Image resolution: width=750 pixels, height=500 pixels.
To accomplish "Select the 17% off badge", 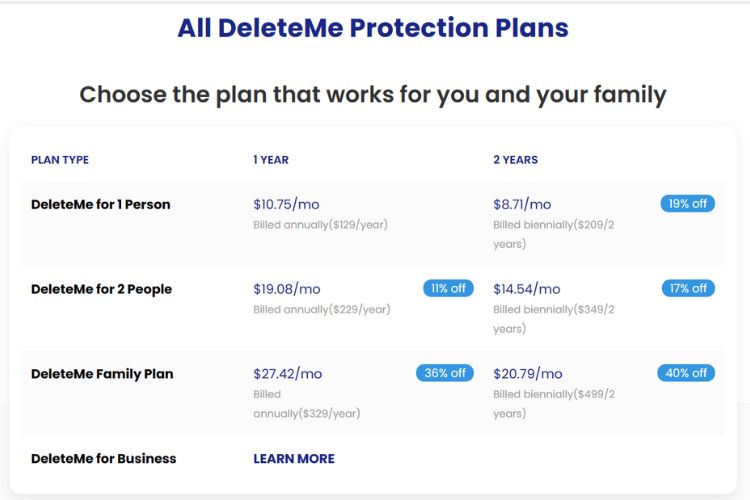I will click(x=688, y=288).
